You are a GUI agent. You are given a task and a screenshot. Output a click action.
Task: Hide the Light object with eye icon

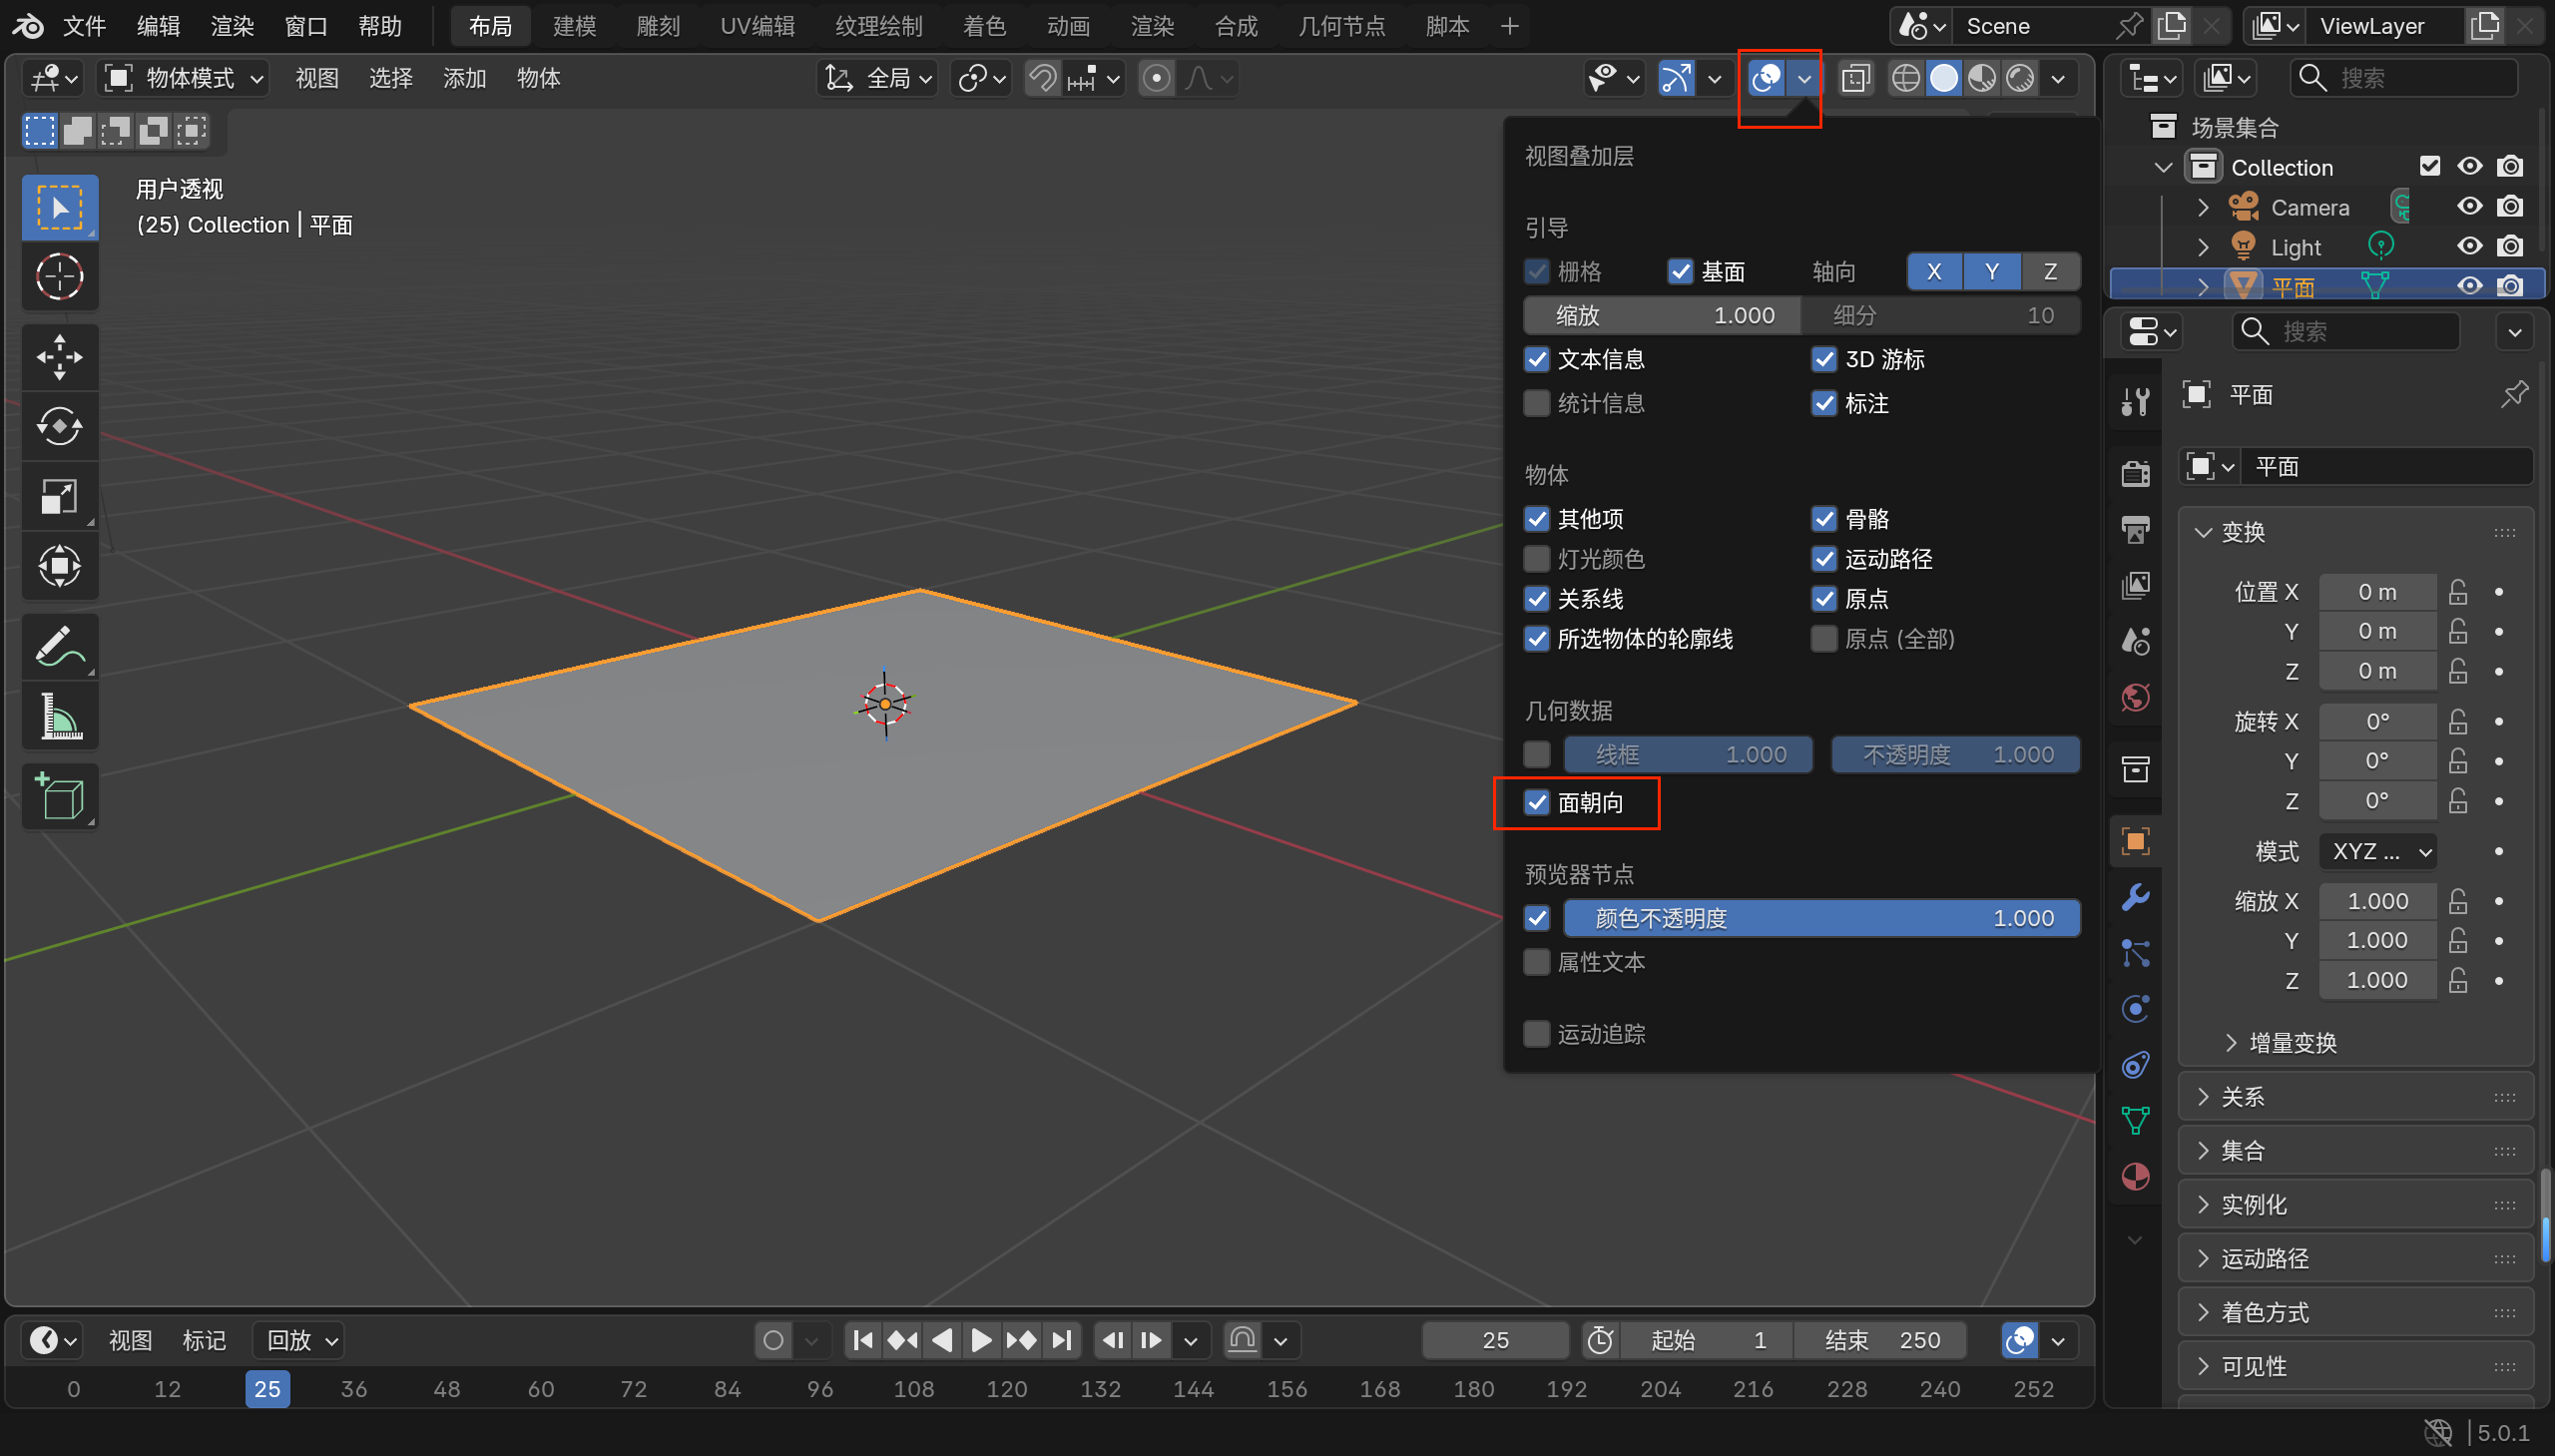(2469, 246)
